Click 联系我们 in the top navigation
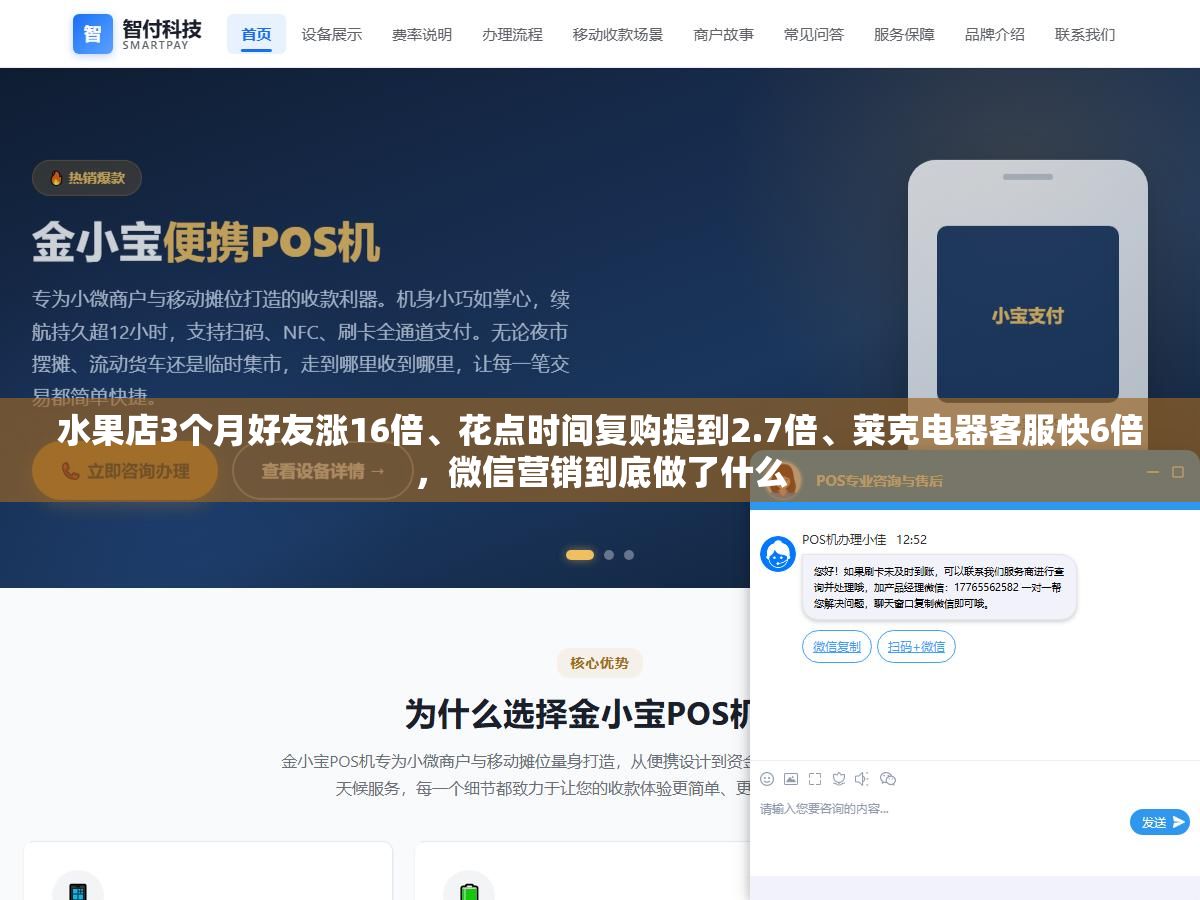 1085,34
